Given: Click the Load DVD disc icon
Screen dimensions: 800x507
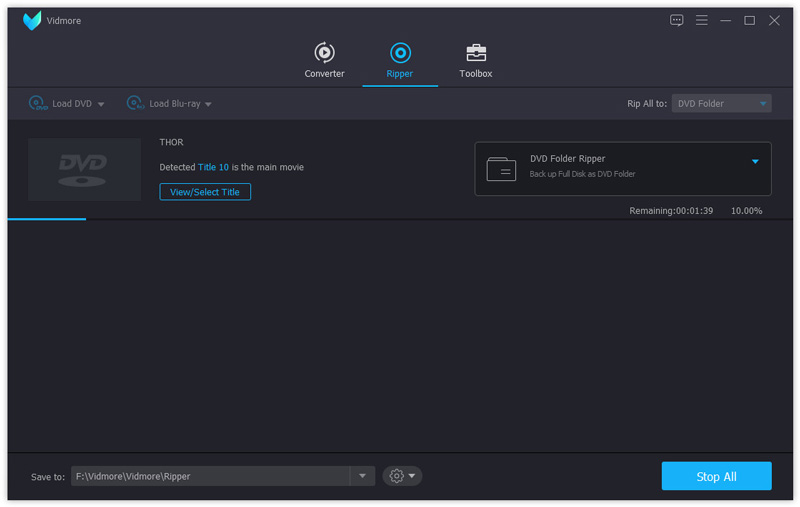Looking at the screenshot, I should click(x=38, y=103).
